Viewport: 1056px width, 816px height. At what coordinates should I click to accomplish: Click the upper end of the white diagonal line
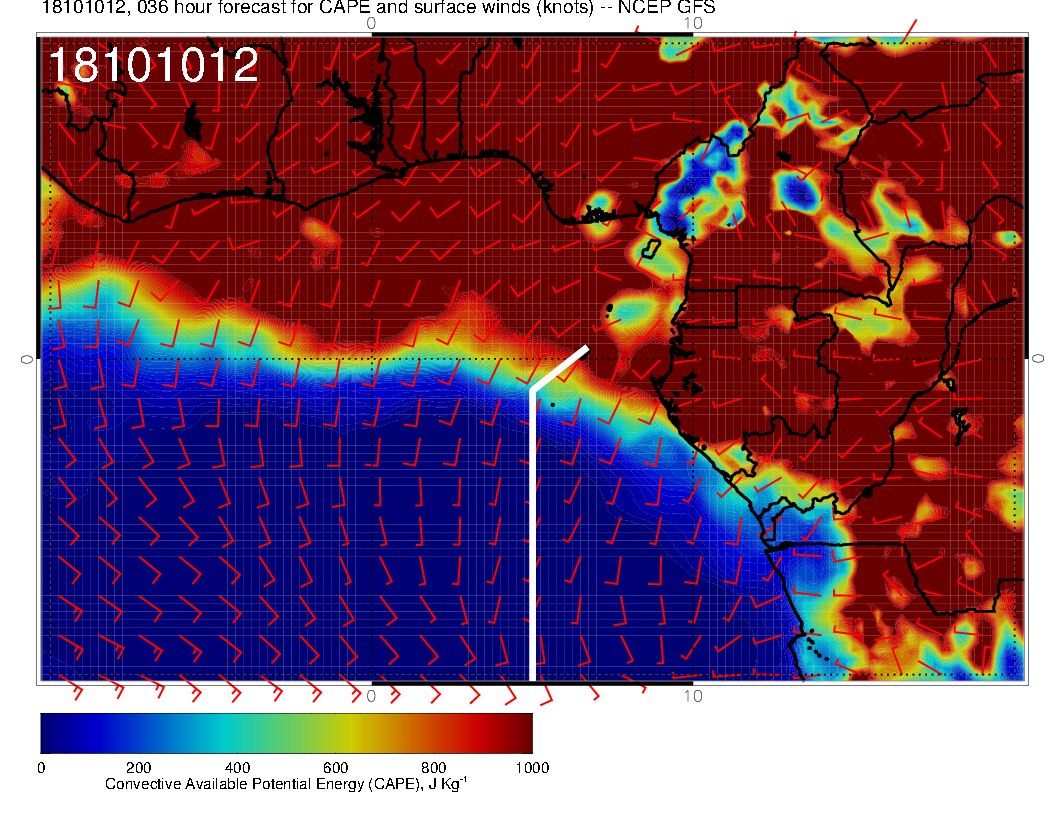click(x=586, y=348)
